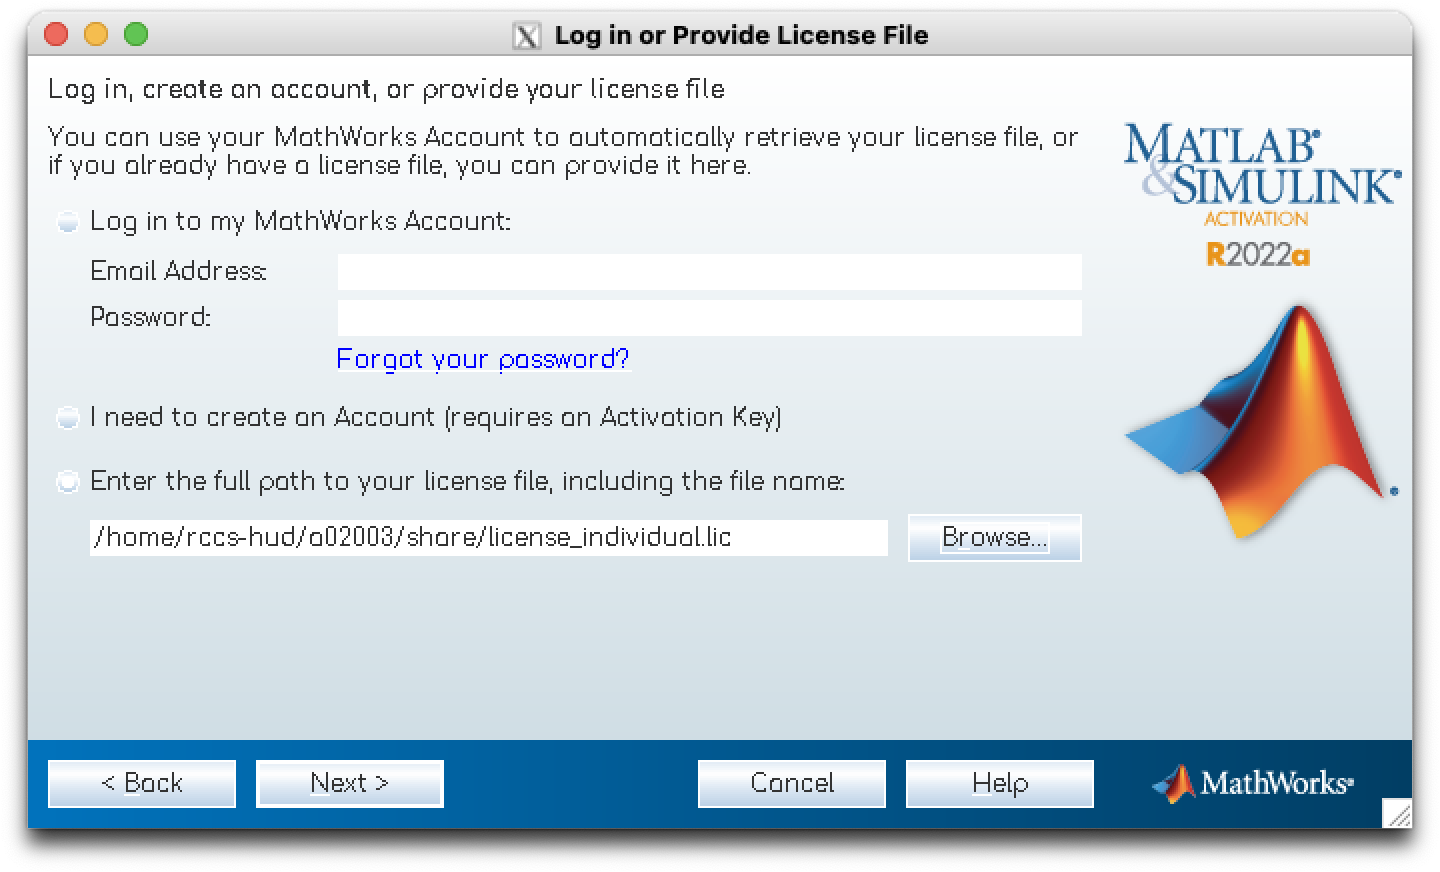This screenshot has width=1440, height=872.
Task: Maximize the window with the green button
Action: (x=136, y=35)
